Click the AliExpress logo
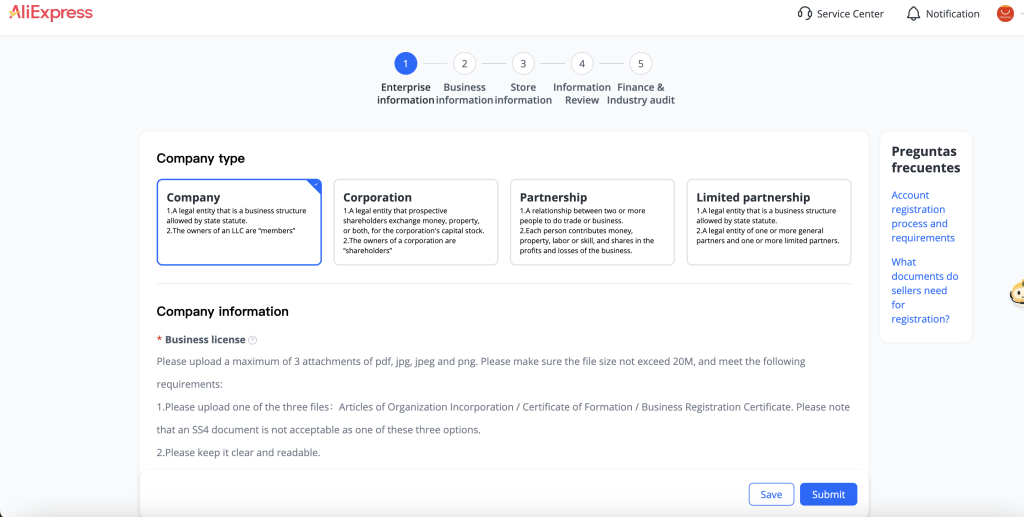 point(50,13)
